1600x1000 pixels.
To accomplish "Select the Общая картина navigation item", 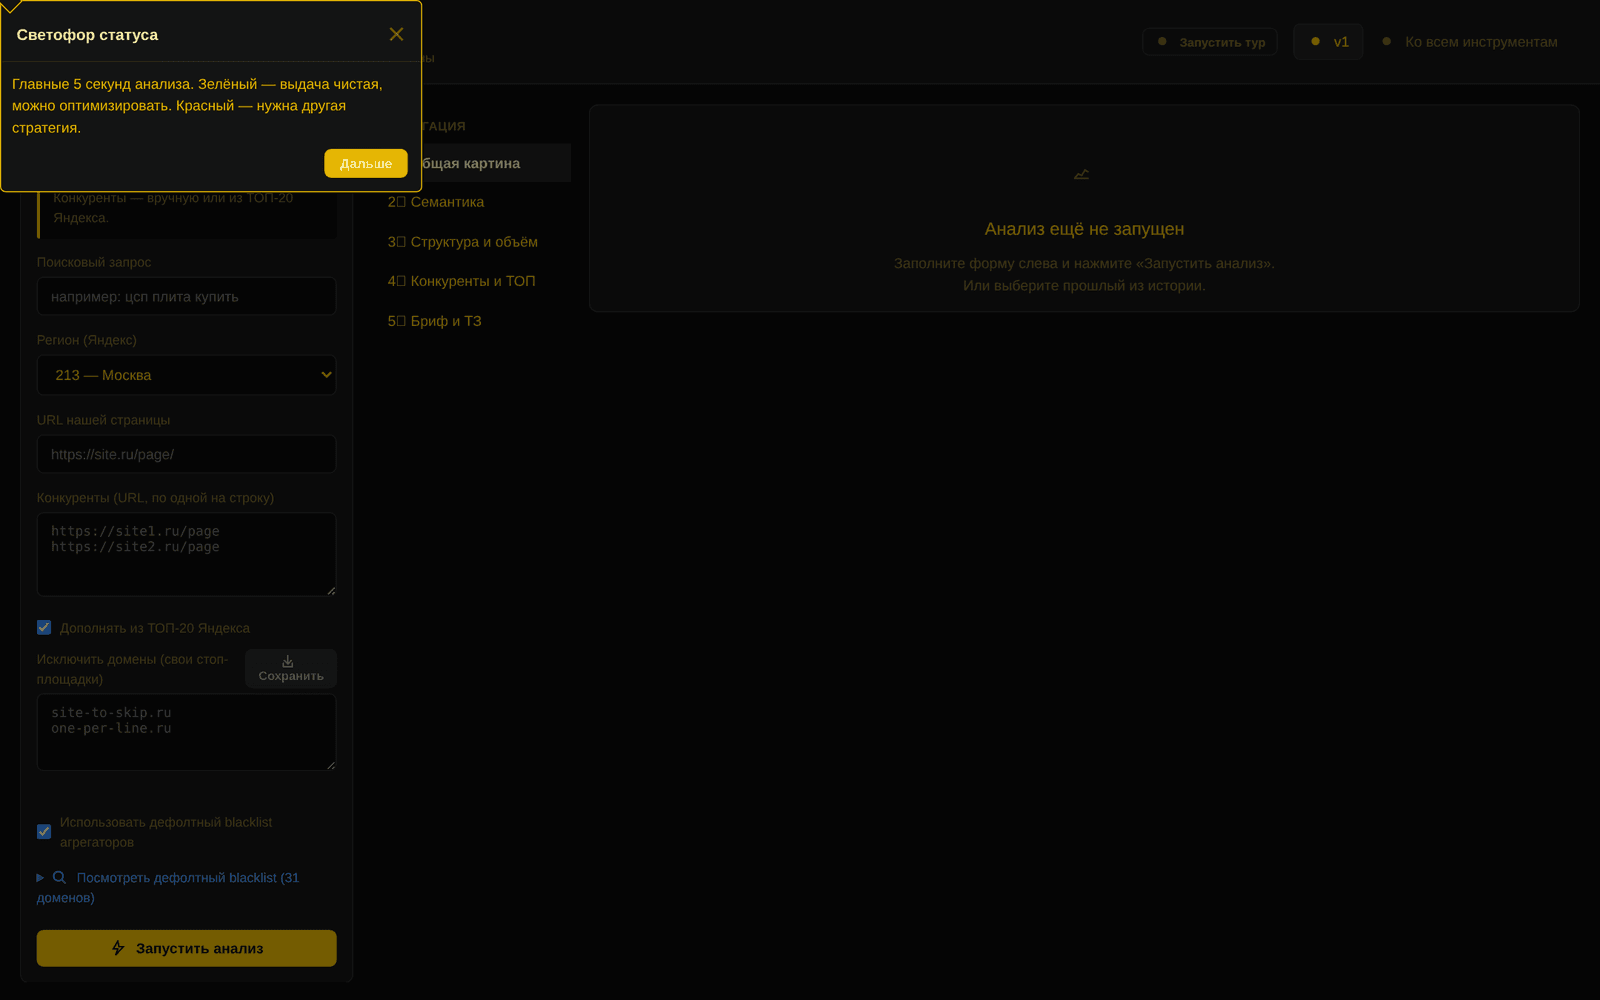I will [475, 163].
